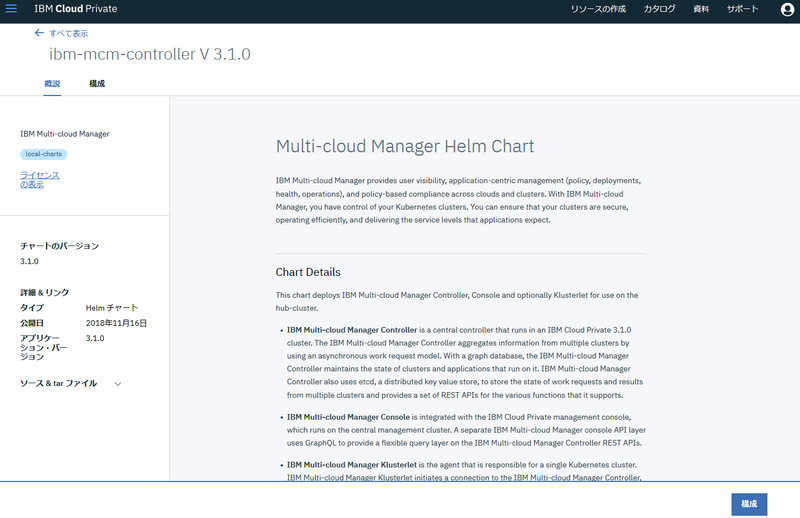Click the blue 構成 button
The image size is (800, 518).
(749, 504)
